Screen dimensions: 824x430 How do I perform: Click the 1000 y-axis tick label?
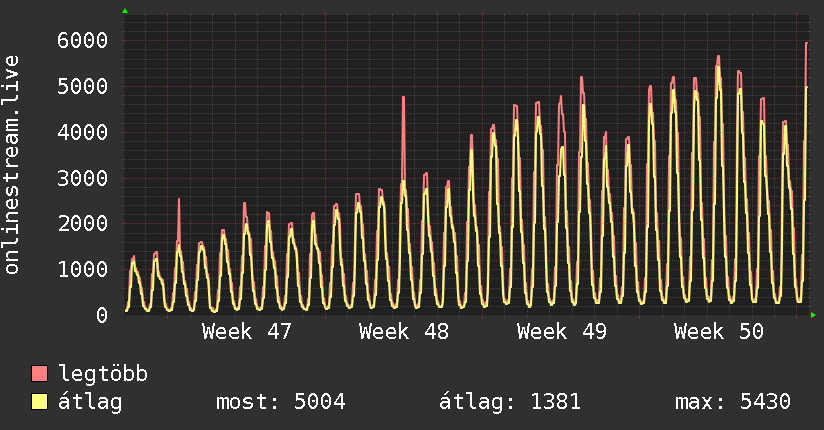click(x=81, y=269)
